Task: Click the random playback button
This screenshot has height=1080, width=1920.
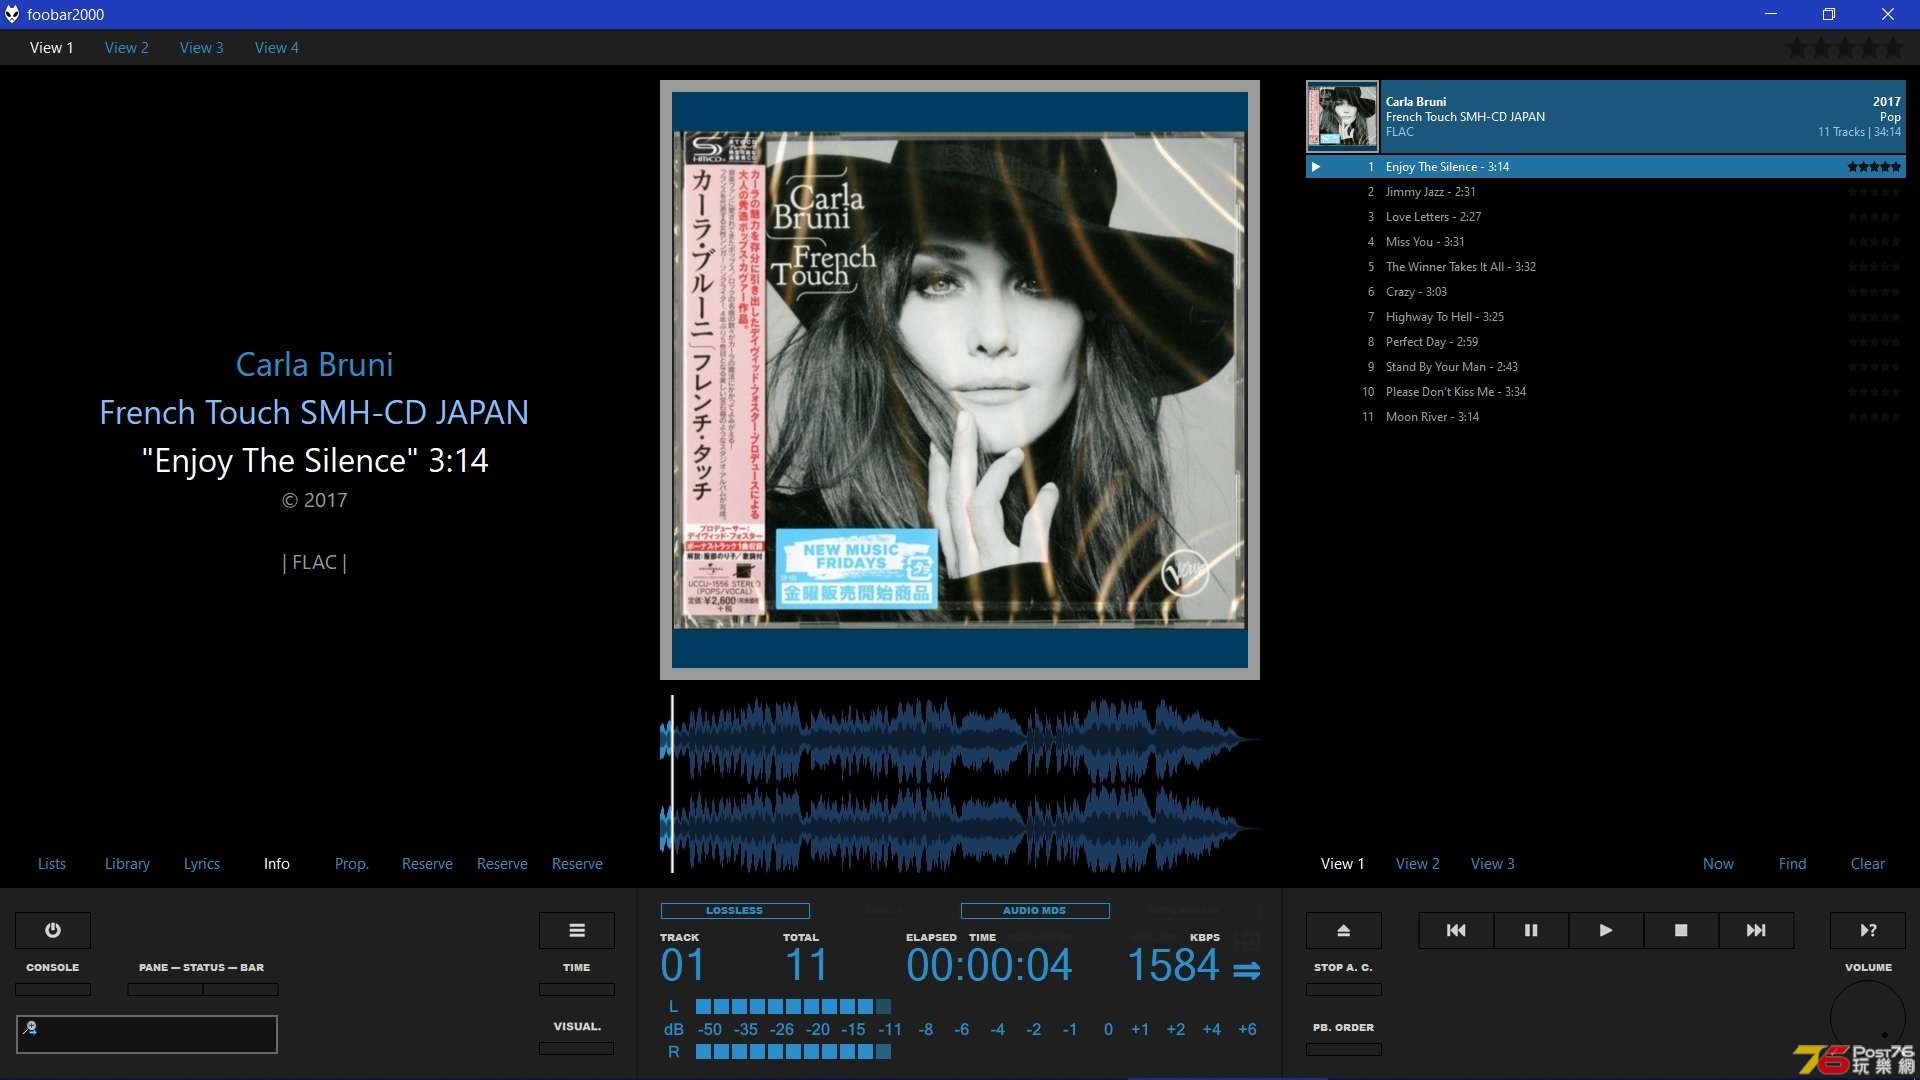Action: (x=1868, y=930)
